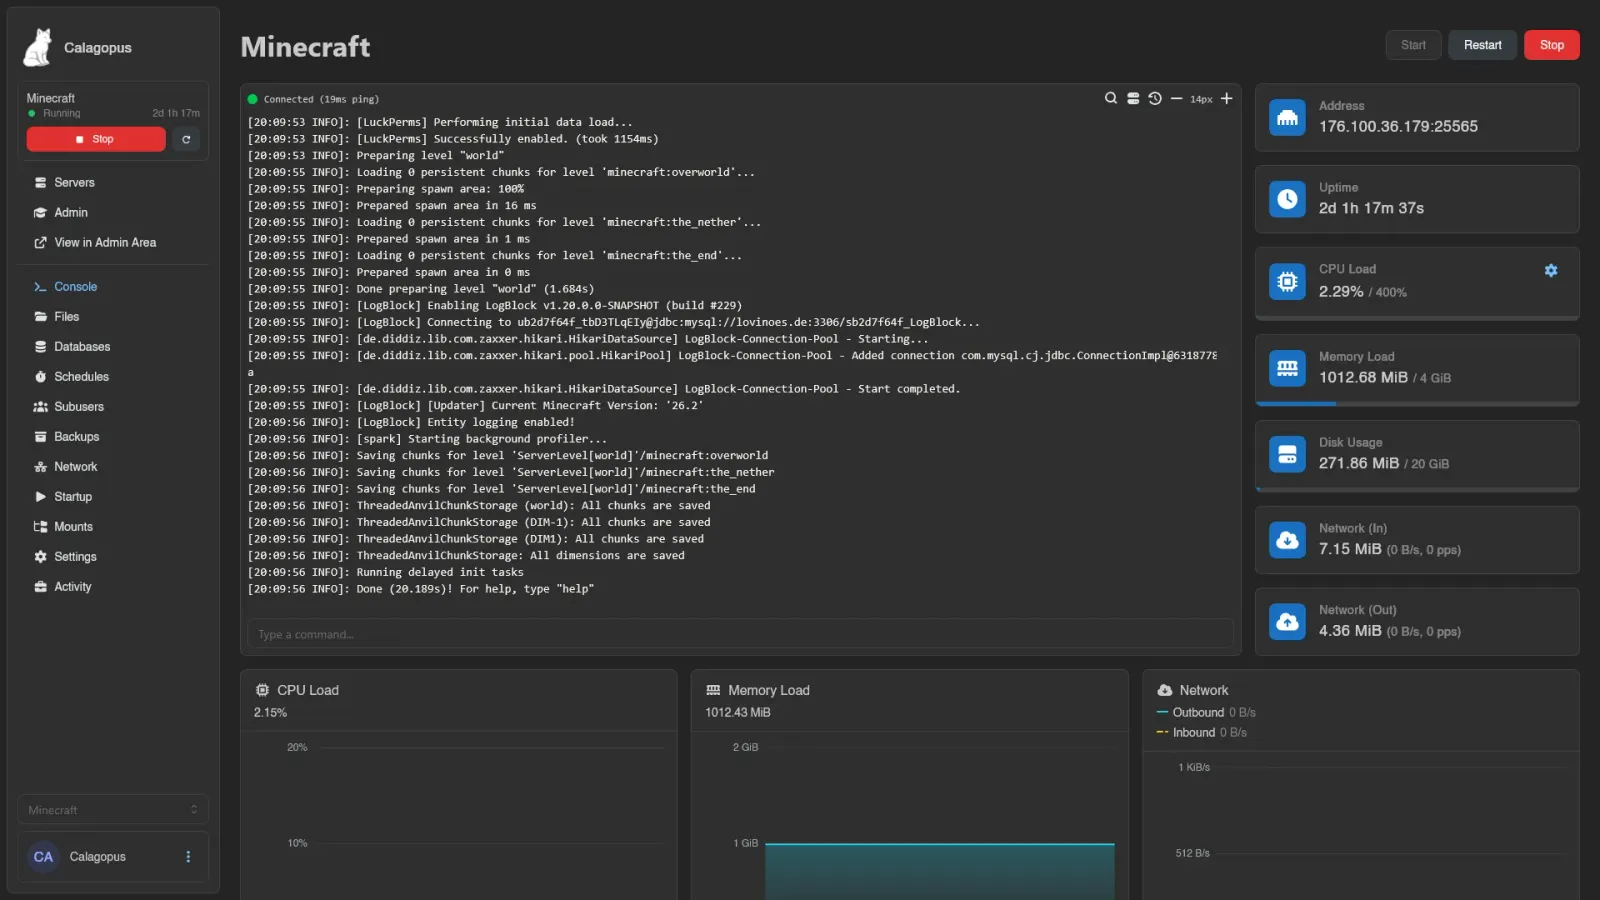This screenshot has height=900, width=1600.
Task: Click the 2.29% CPU load value
Action: (x=1341, y=292)
